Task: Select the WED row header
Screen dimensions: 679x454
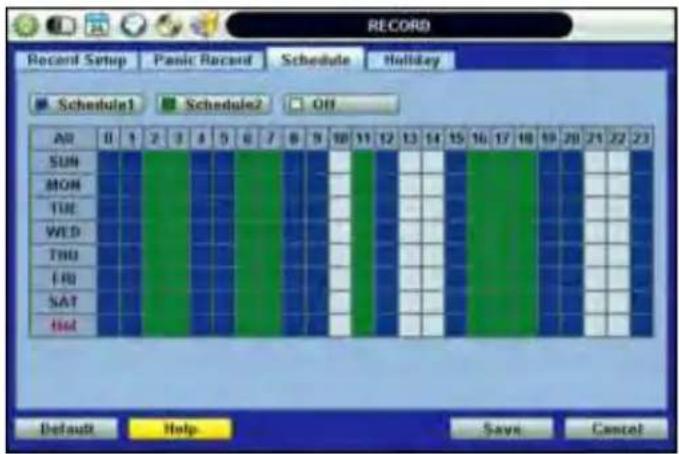Action: (x=63, y=232)
